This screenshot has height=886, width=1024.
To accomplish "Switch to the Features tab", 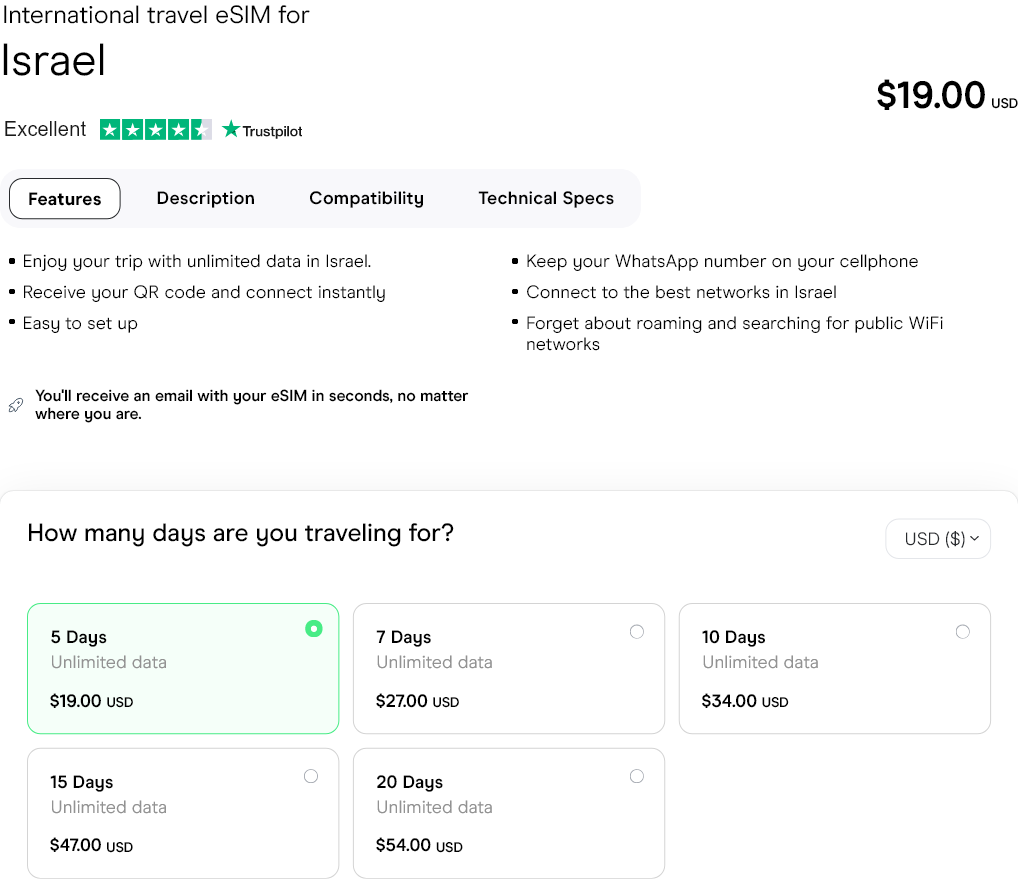I will pos(65,198).
